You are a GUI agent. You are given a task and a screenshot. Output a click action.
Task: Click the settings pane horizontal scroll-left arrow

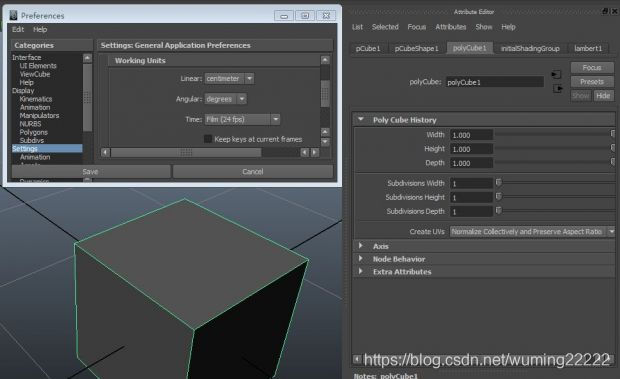[x=105, y=152]
